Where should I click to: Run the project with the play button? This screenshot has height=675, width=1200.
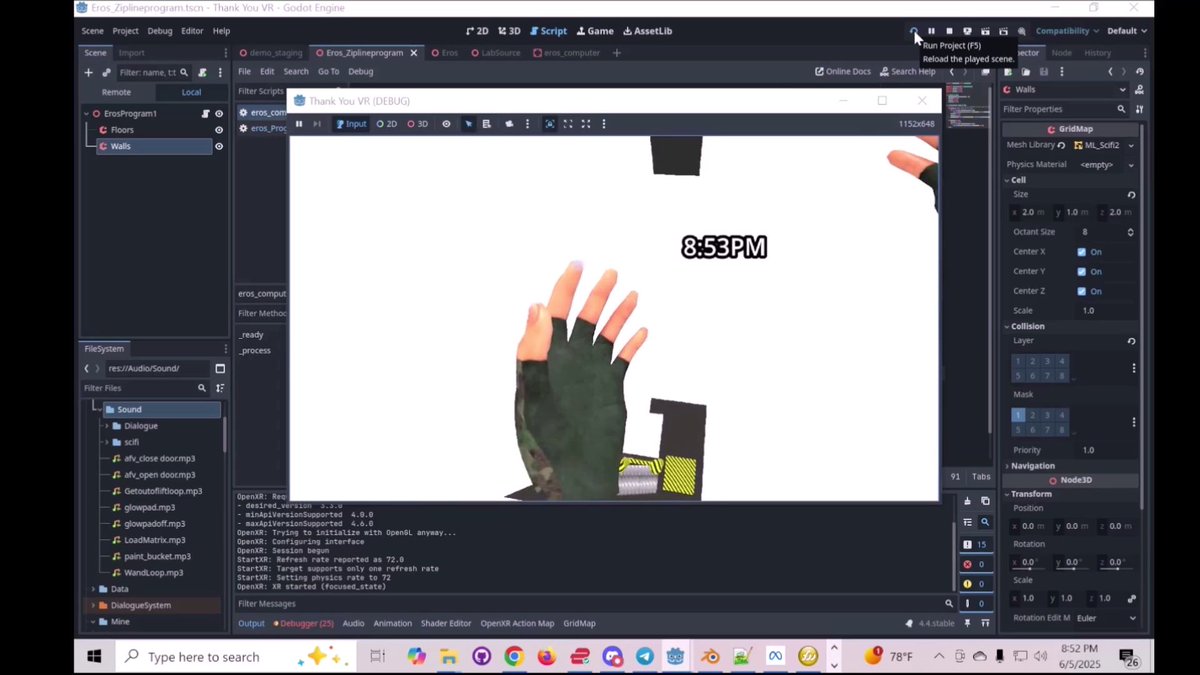pyautogui.click(x=913, y=31)
